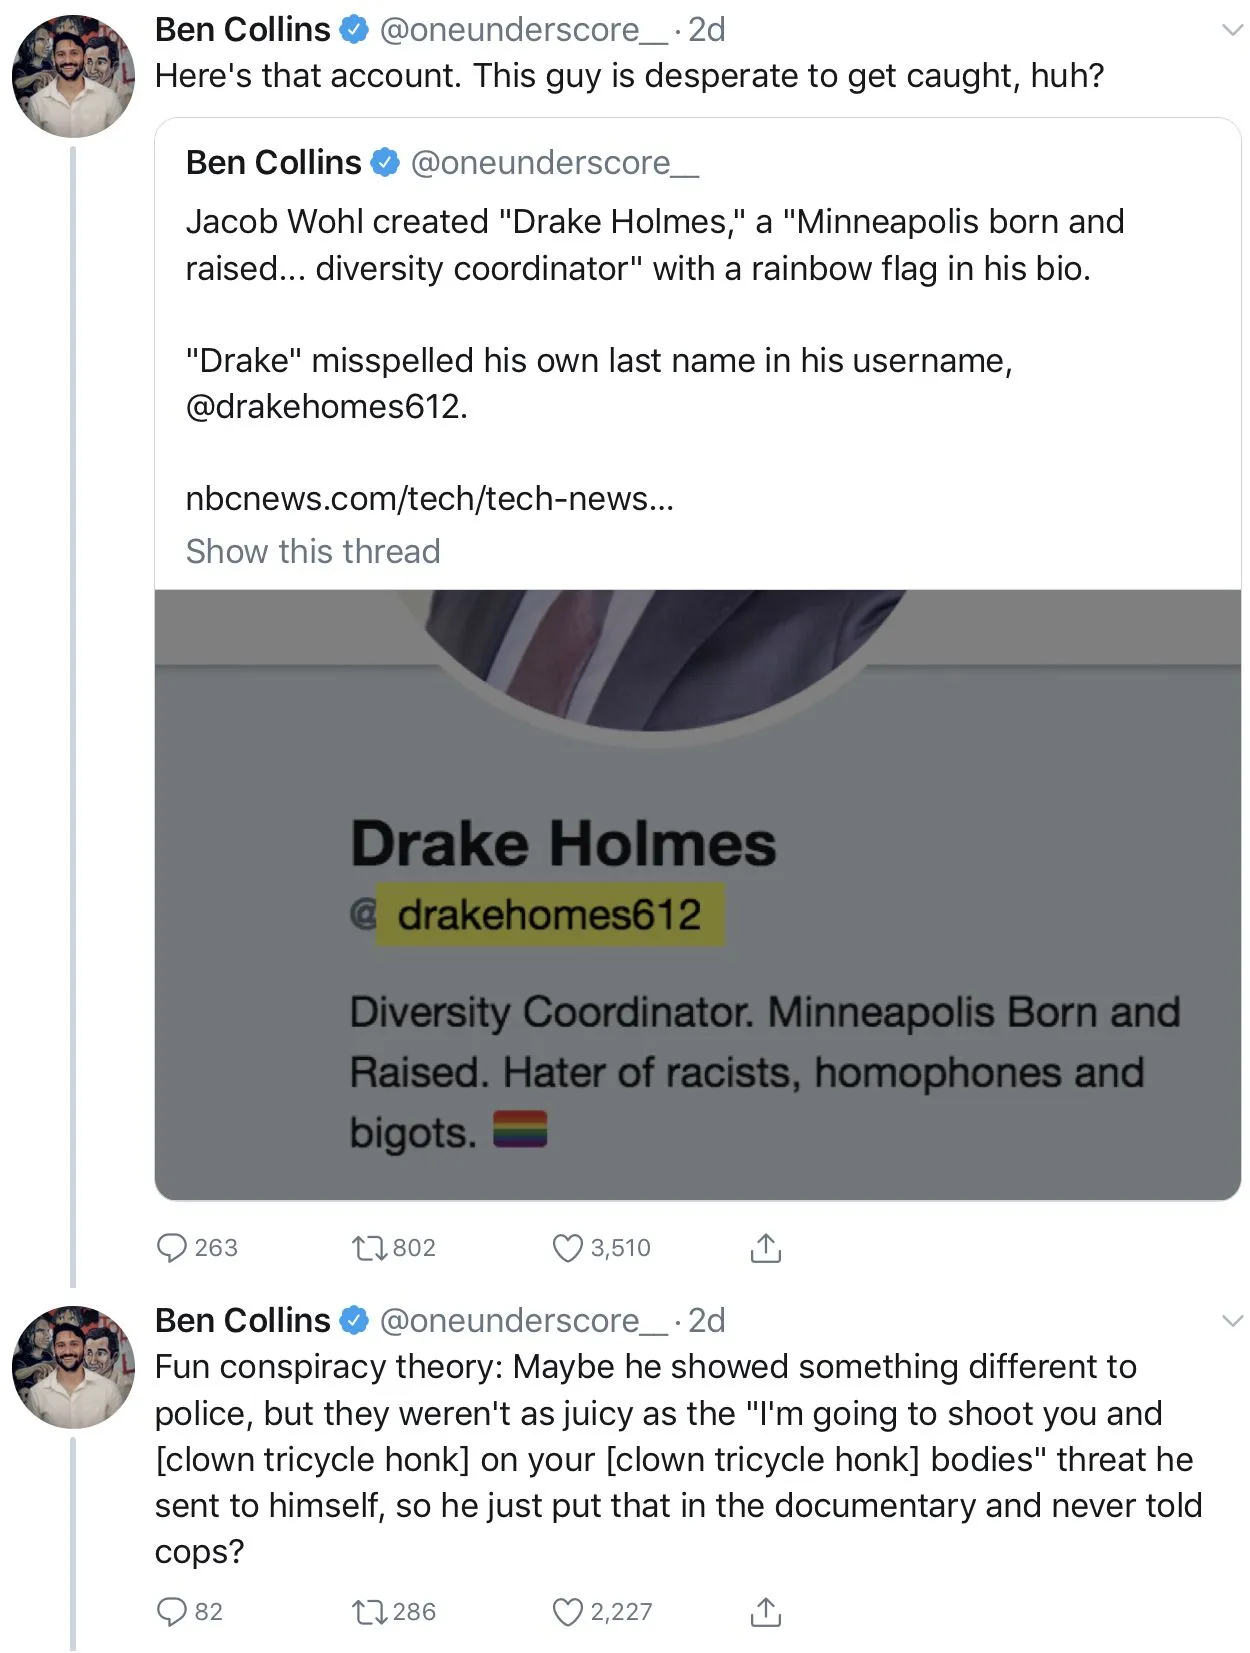
Task: Share the conspiracy theory tweet
Action: (765, 1611)
